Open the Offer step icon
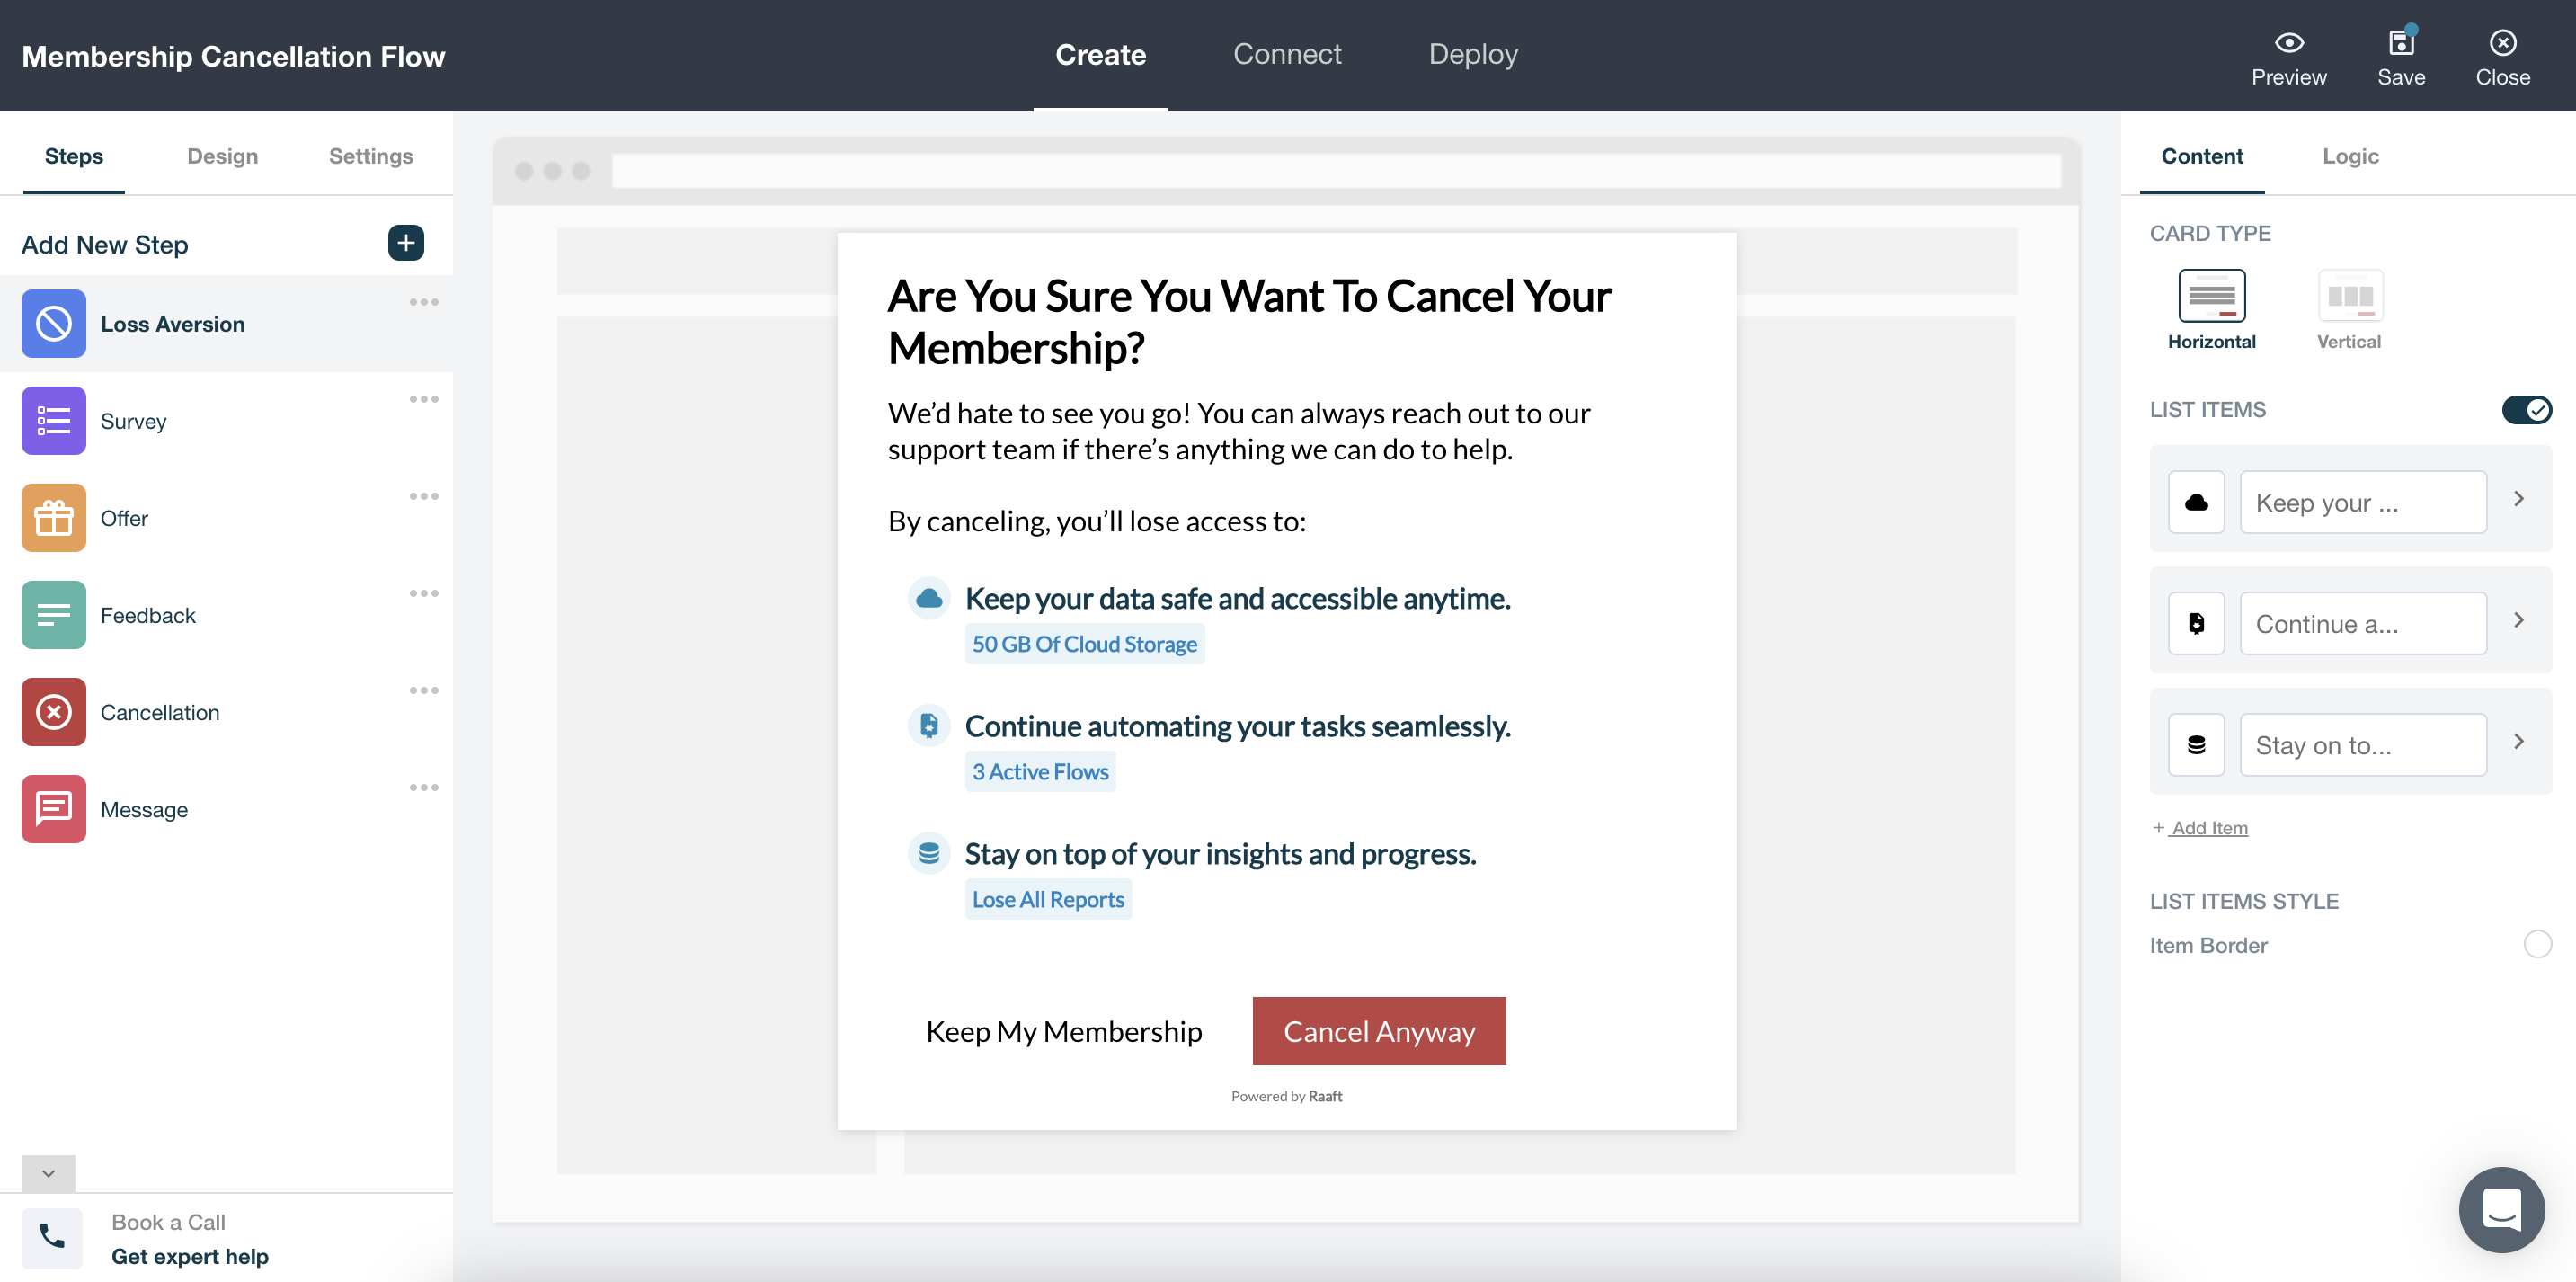The image size is (2576, 1282). pos(53,517)
